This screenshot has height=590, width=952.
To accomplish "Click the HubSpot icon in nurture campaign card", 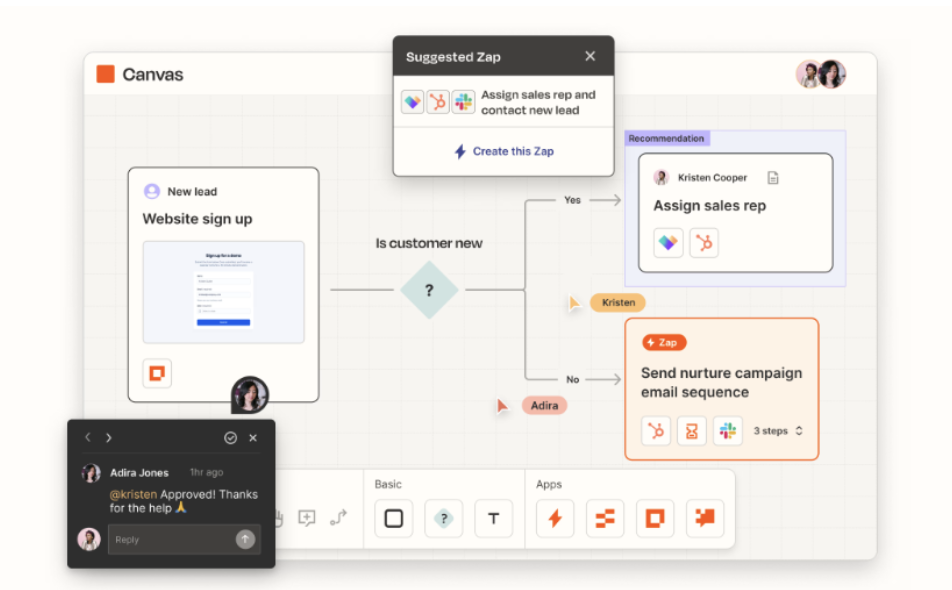I will (x=656, y=431).
